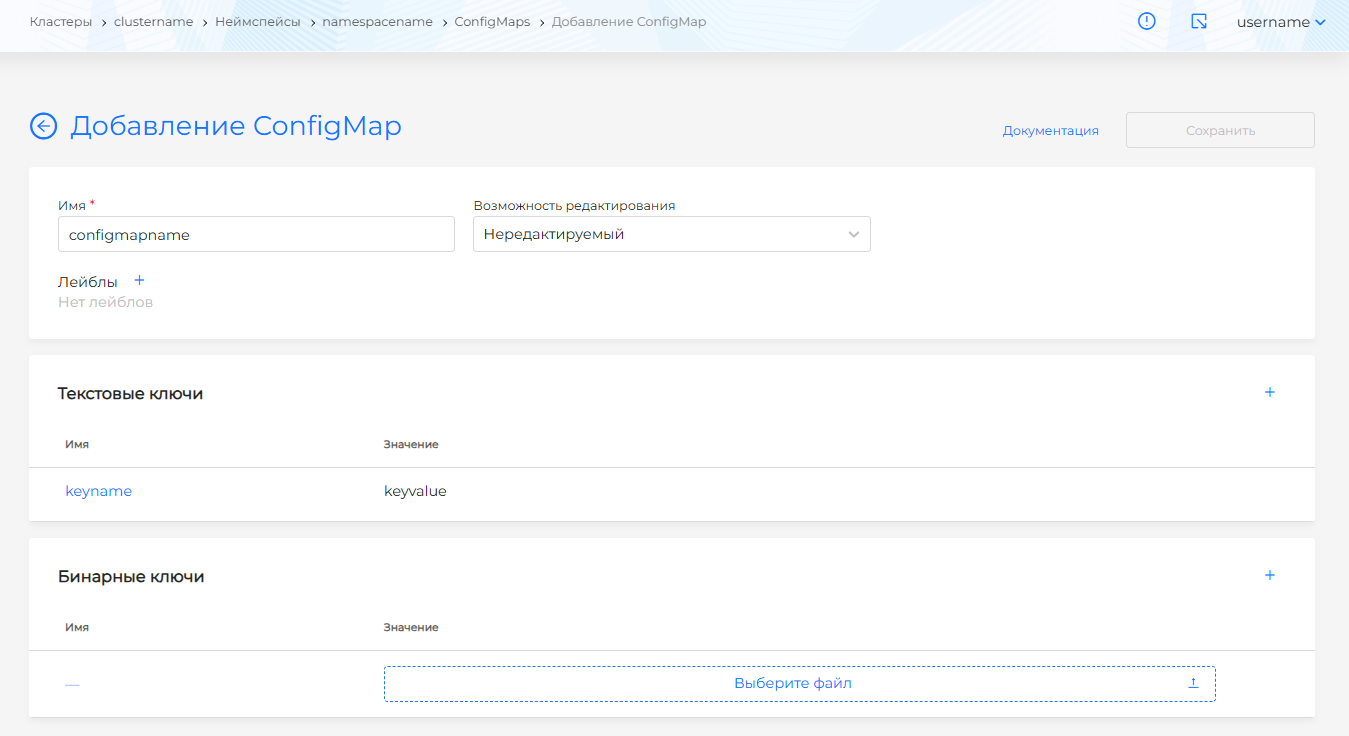Click the Выберите файл upload area
This screenshot has width=1349, height=736.
coord(792,683)
